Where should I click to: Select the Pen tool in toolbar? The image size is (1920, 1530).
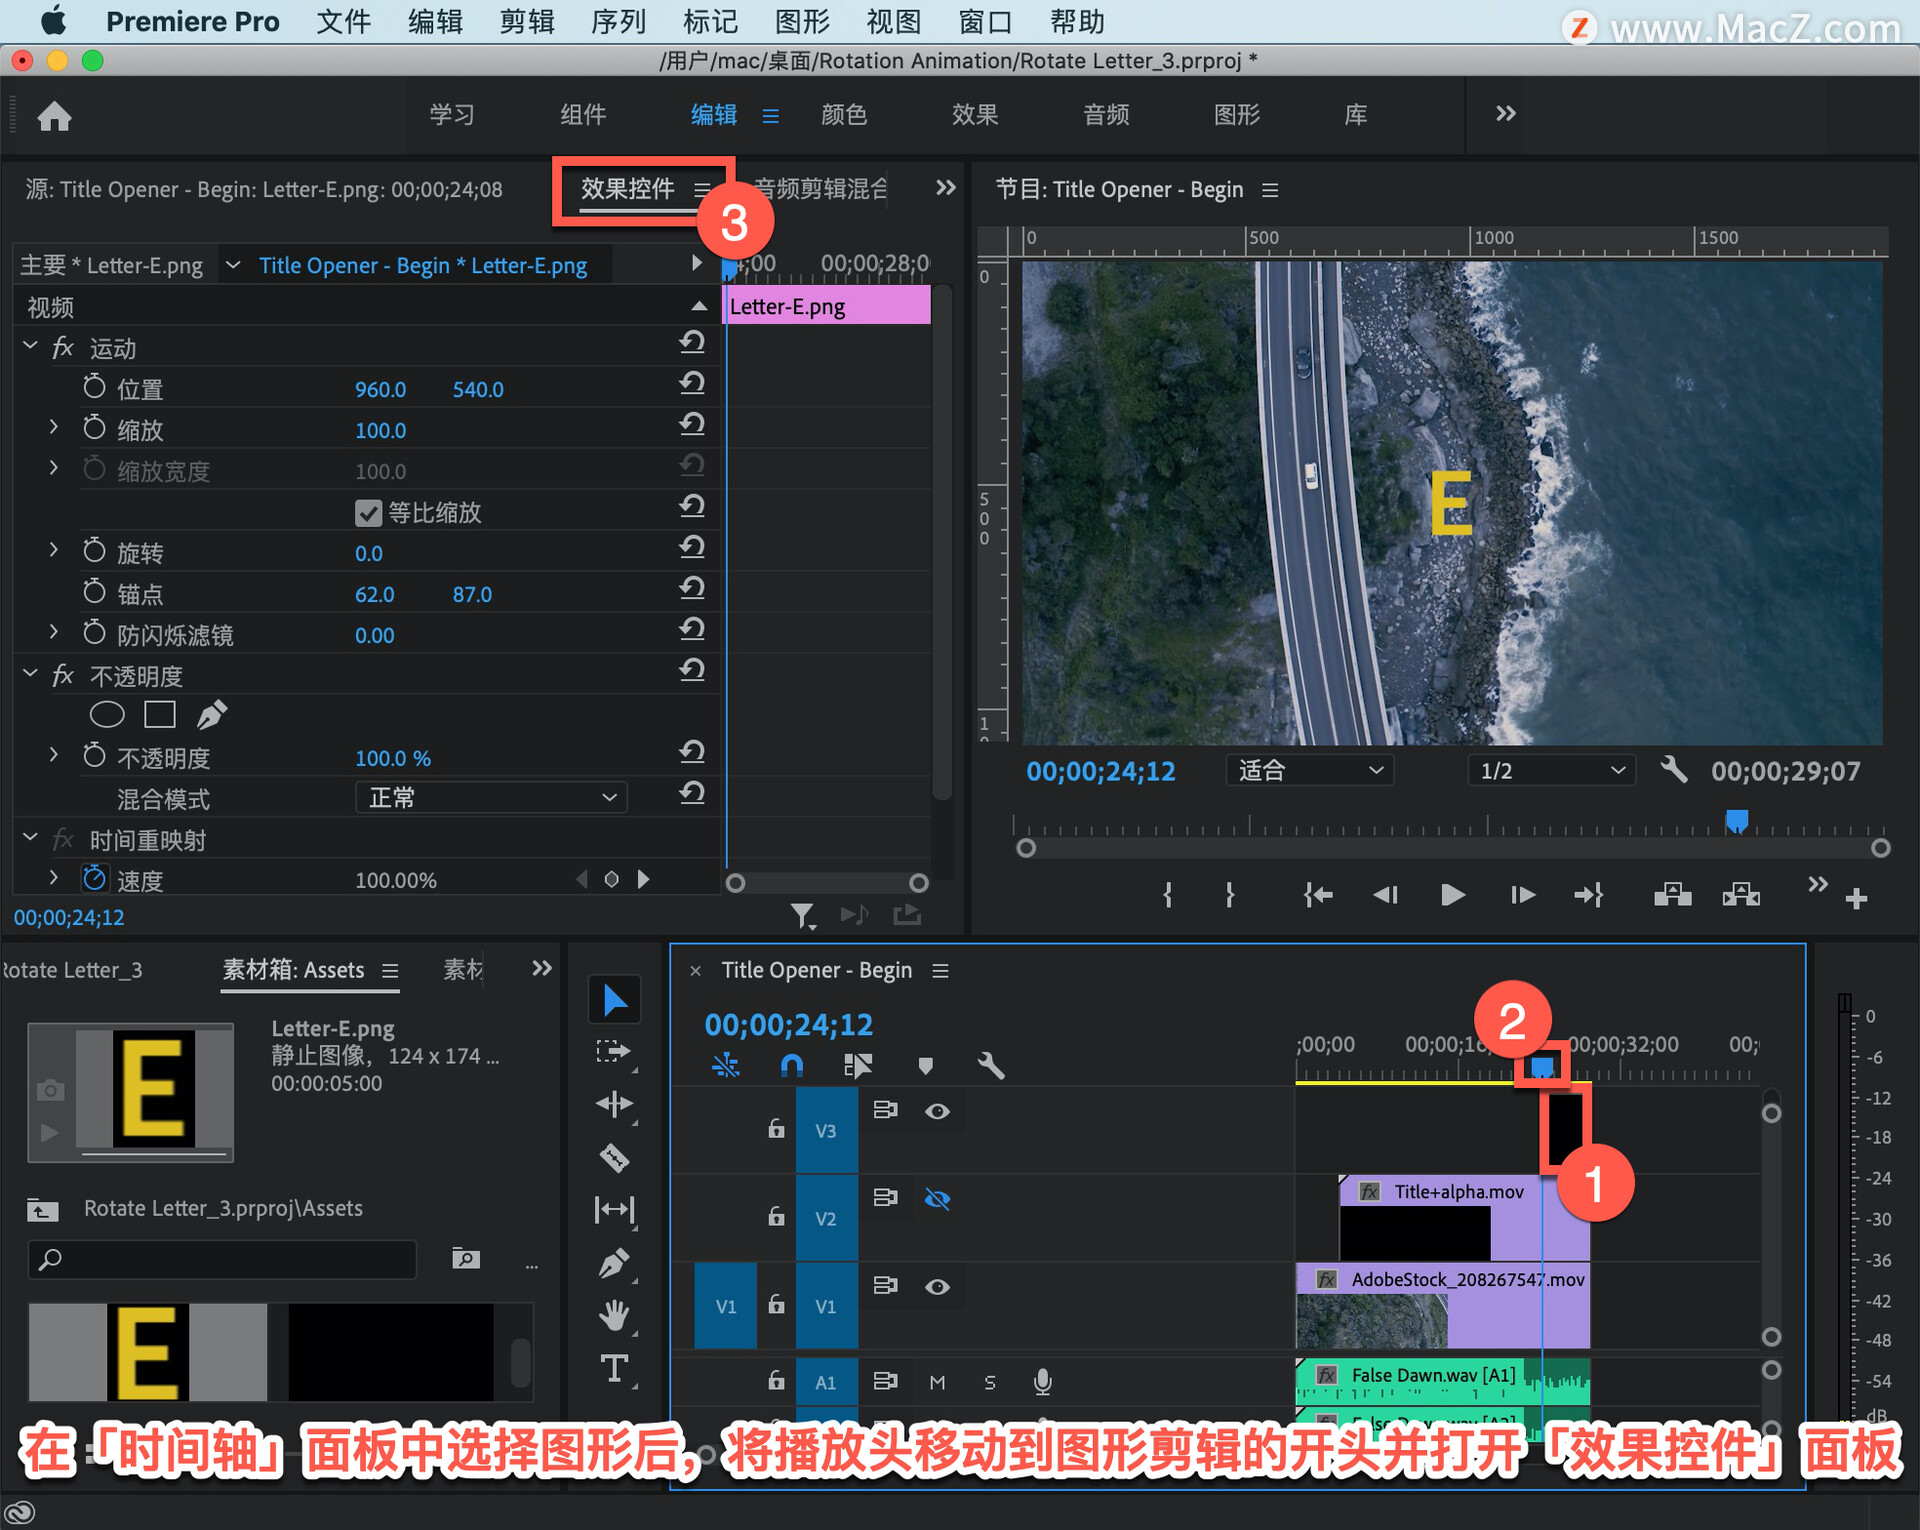(614, 1263)
